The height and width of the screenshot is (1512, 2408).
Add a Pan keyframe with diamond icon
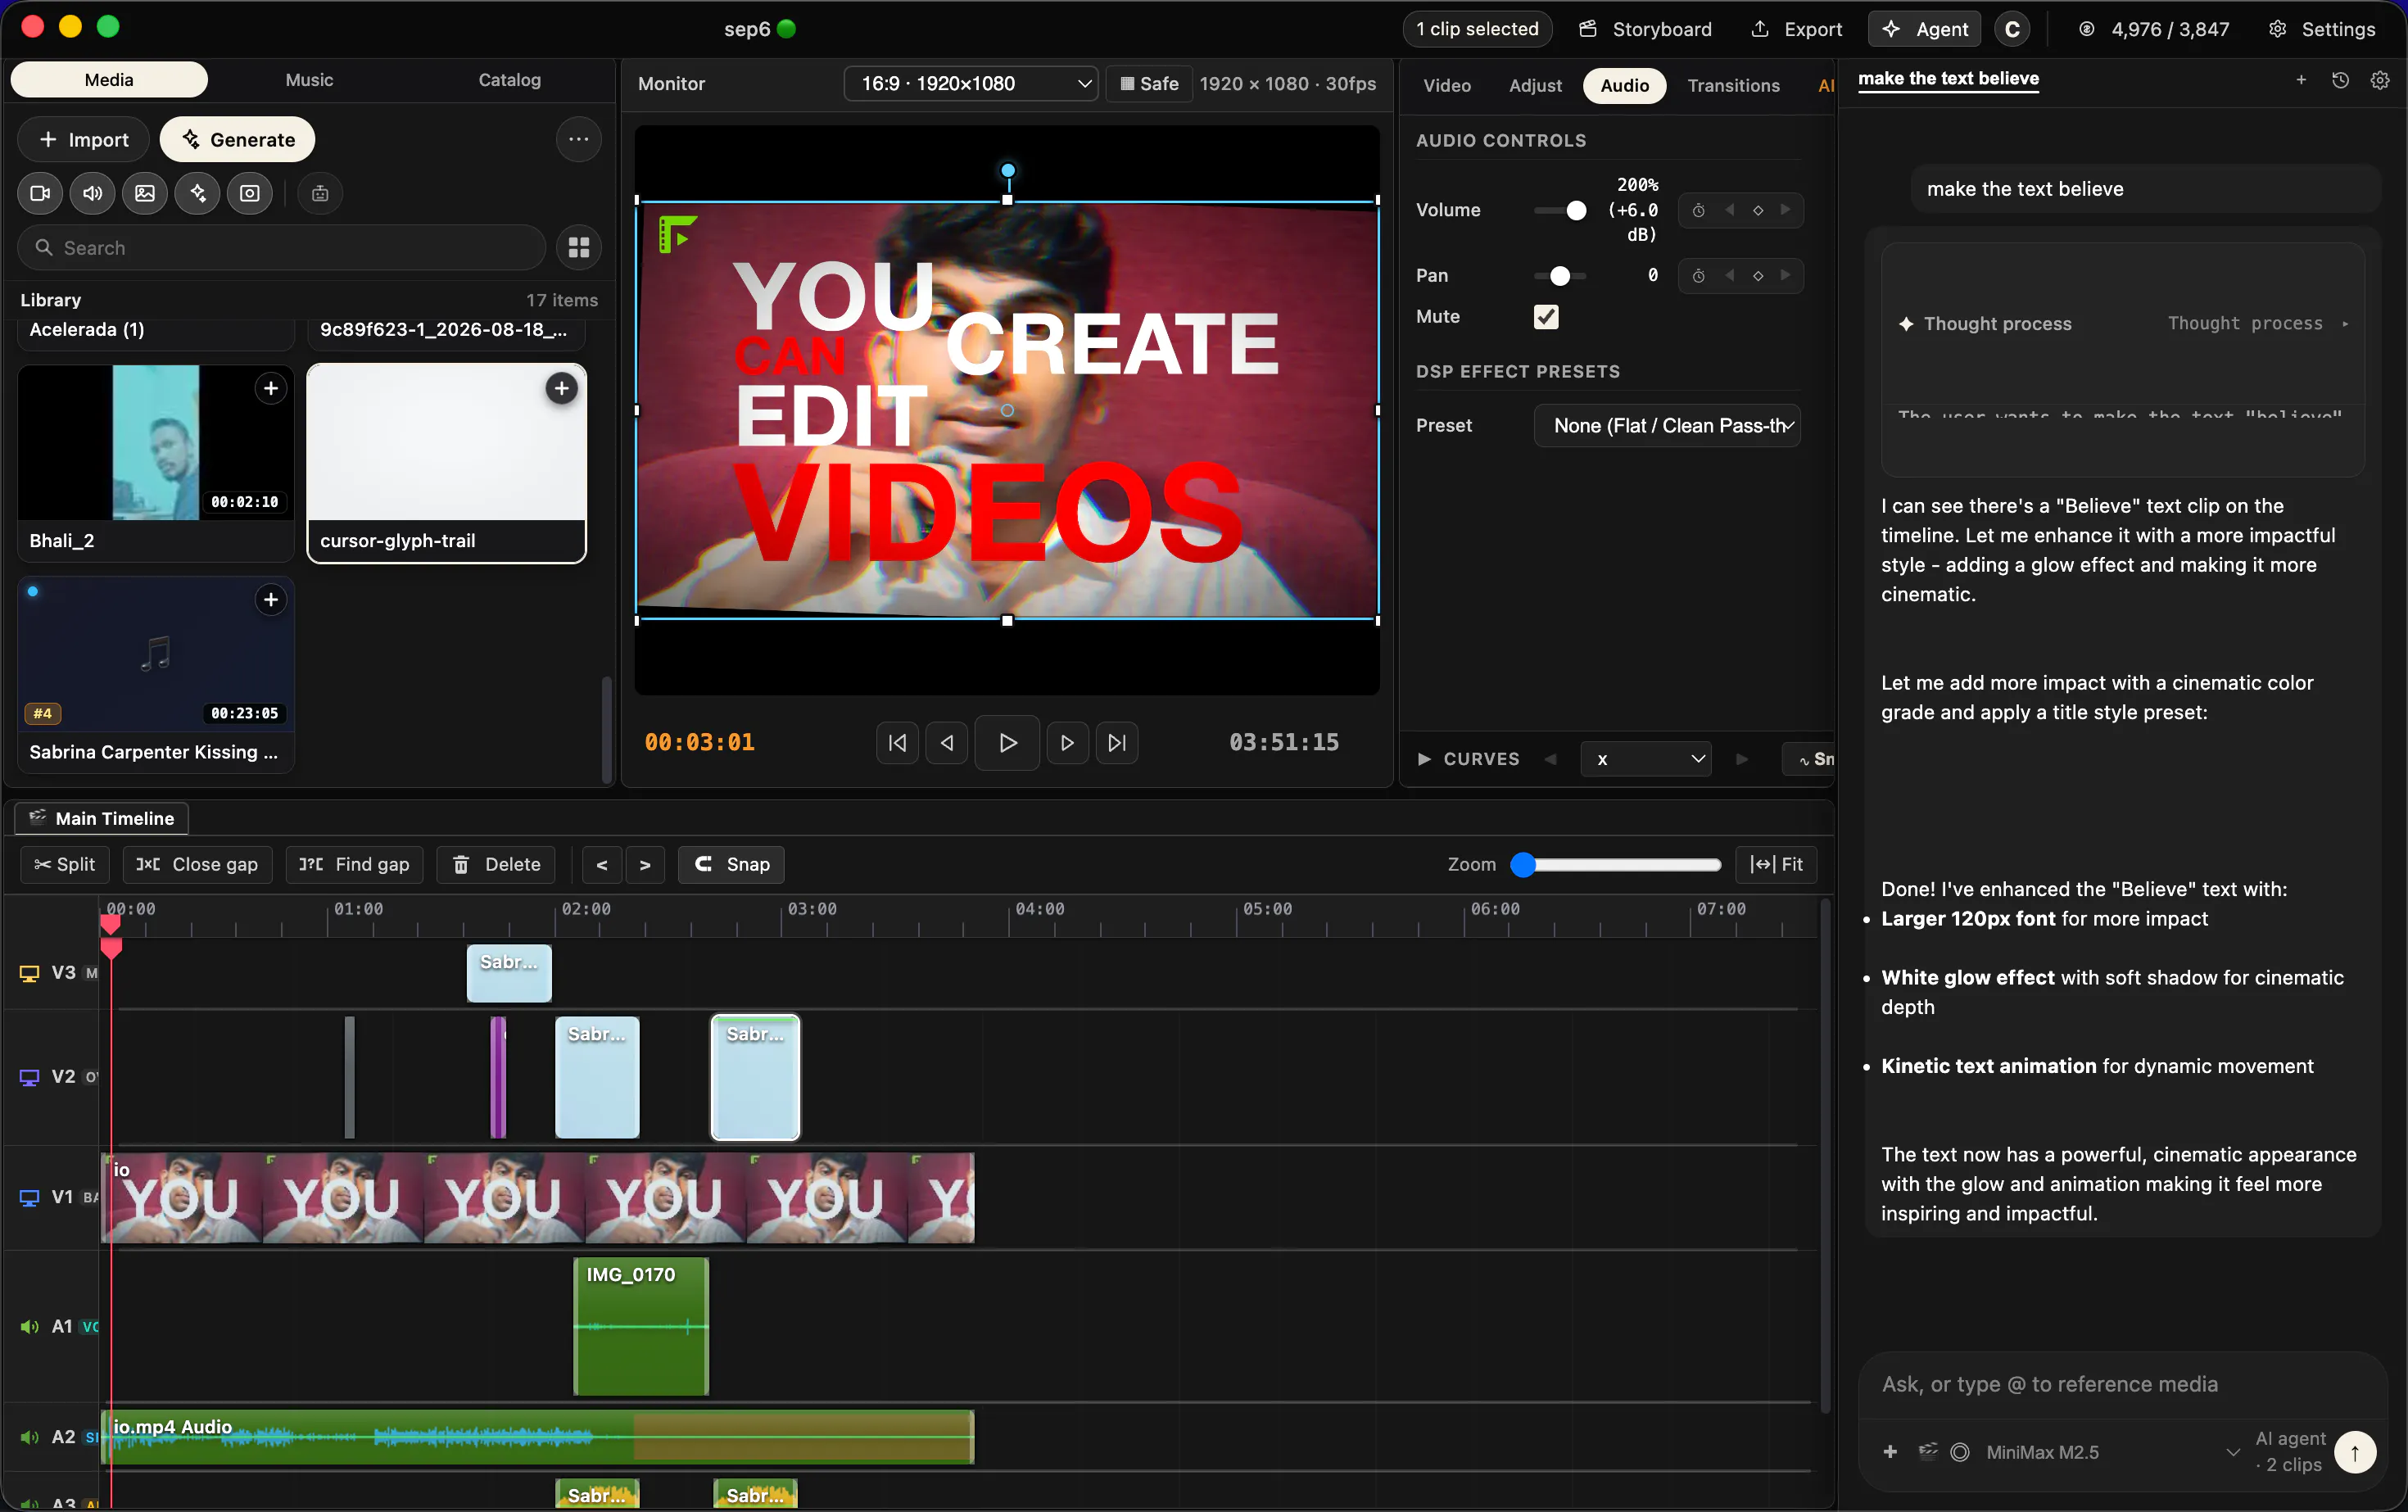coord(1758,275)
